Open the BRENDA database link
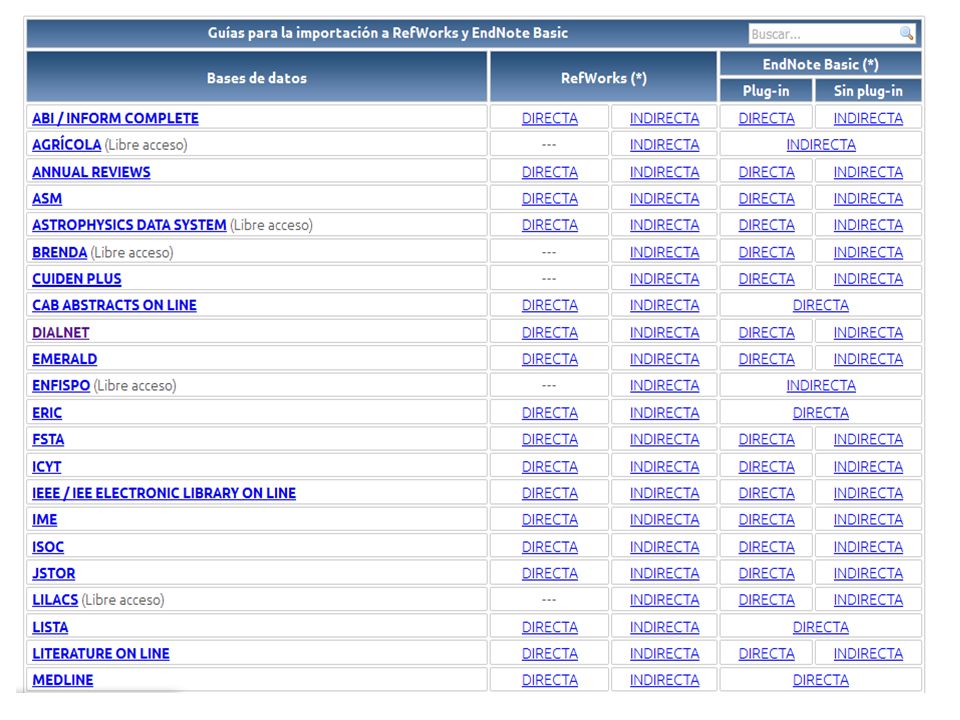Screen dimensions: 960x720 [x=59, y=252]
